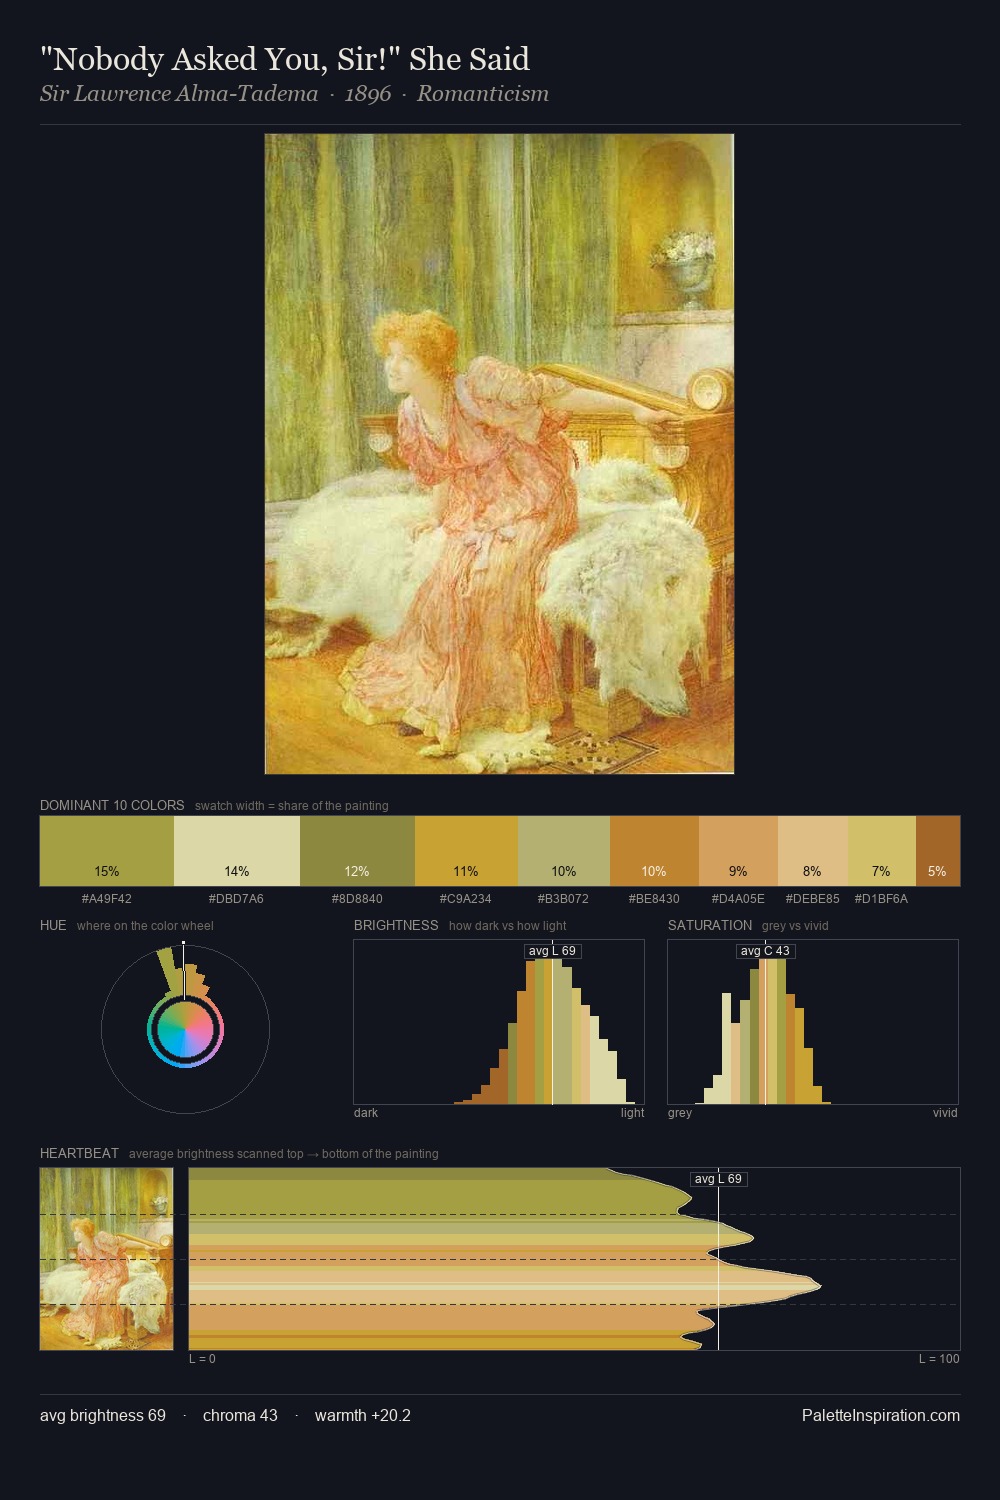Click 'avg brightness 69' in the footer
Viewport: 1000px width, 1500px height.
103,1415
